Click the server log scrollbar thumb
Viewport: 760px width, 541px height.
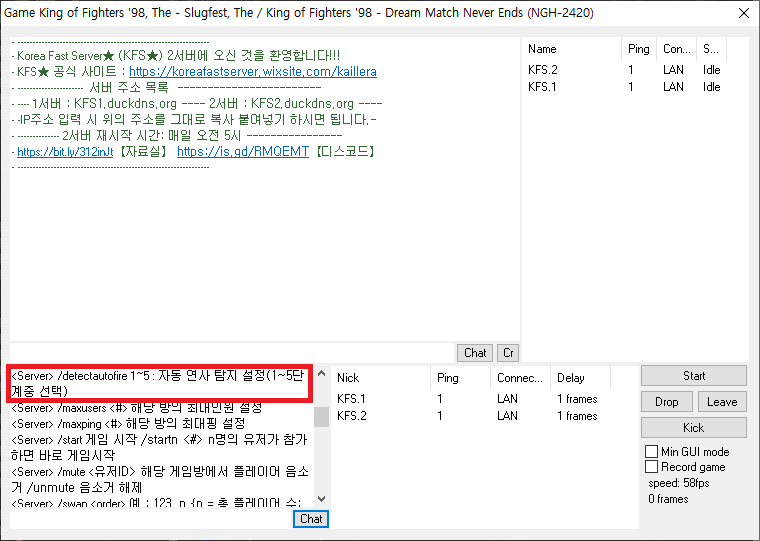(x=321, y=417)
